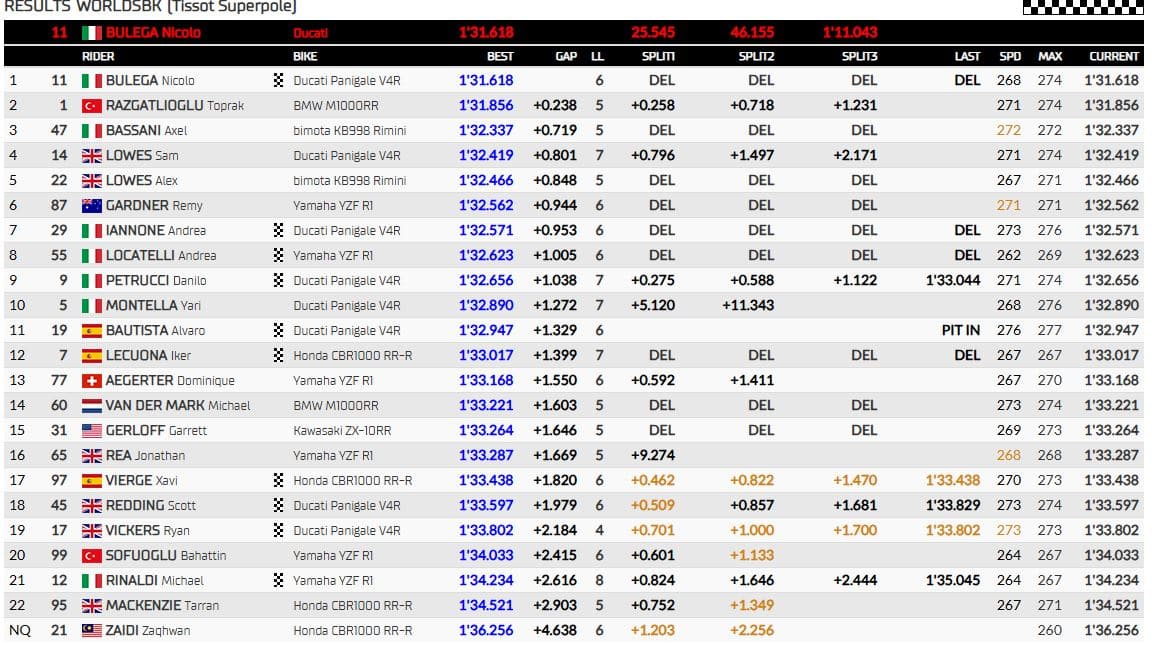1155x645 pixels.
Task: Click the LL column header
Action: coord(597,56)
